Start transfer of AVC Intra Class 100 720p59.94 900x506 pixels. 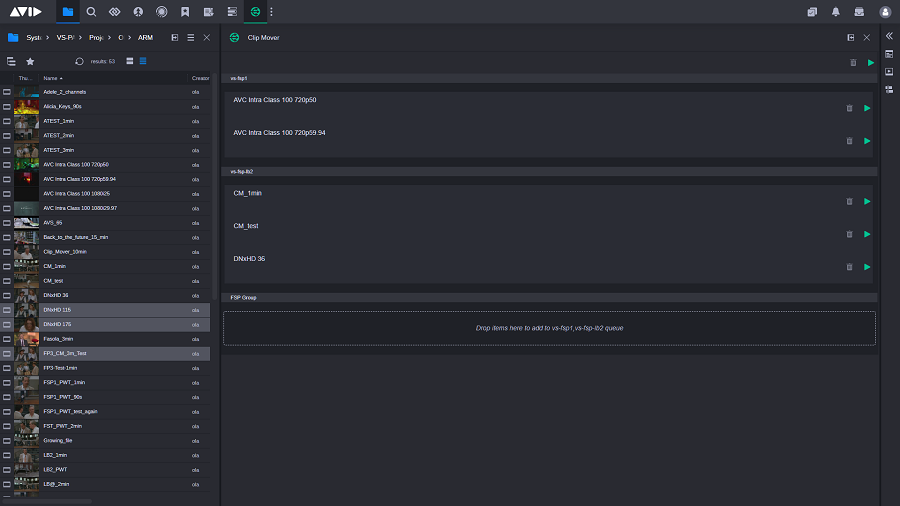tap(867, 141)
